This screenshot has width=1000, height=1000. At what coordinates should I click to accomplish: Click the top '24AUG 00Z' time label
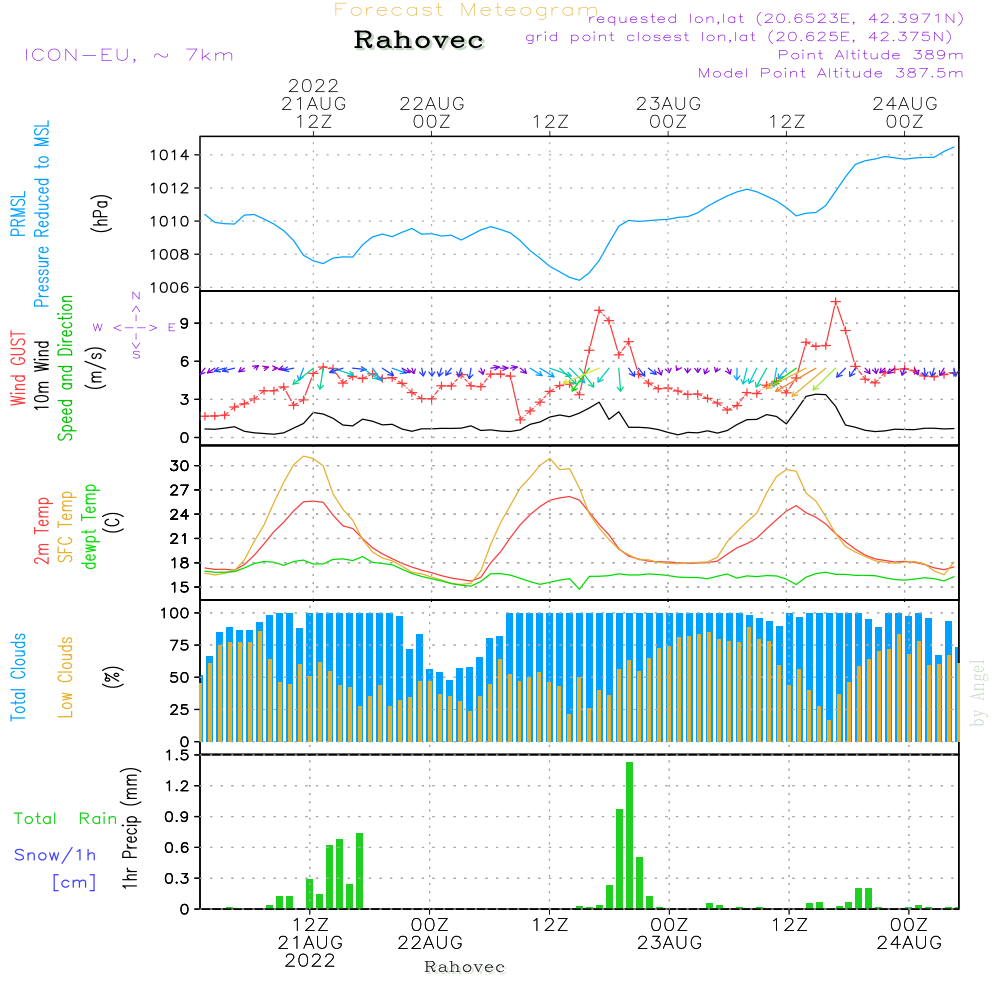[905, 112]
